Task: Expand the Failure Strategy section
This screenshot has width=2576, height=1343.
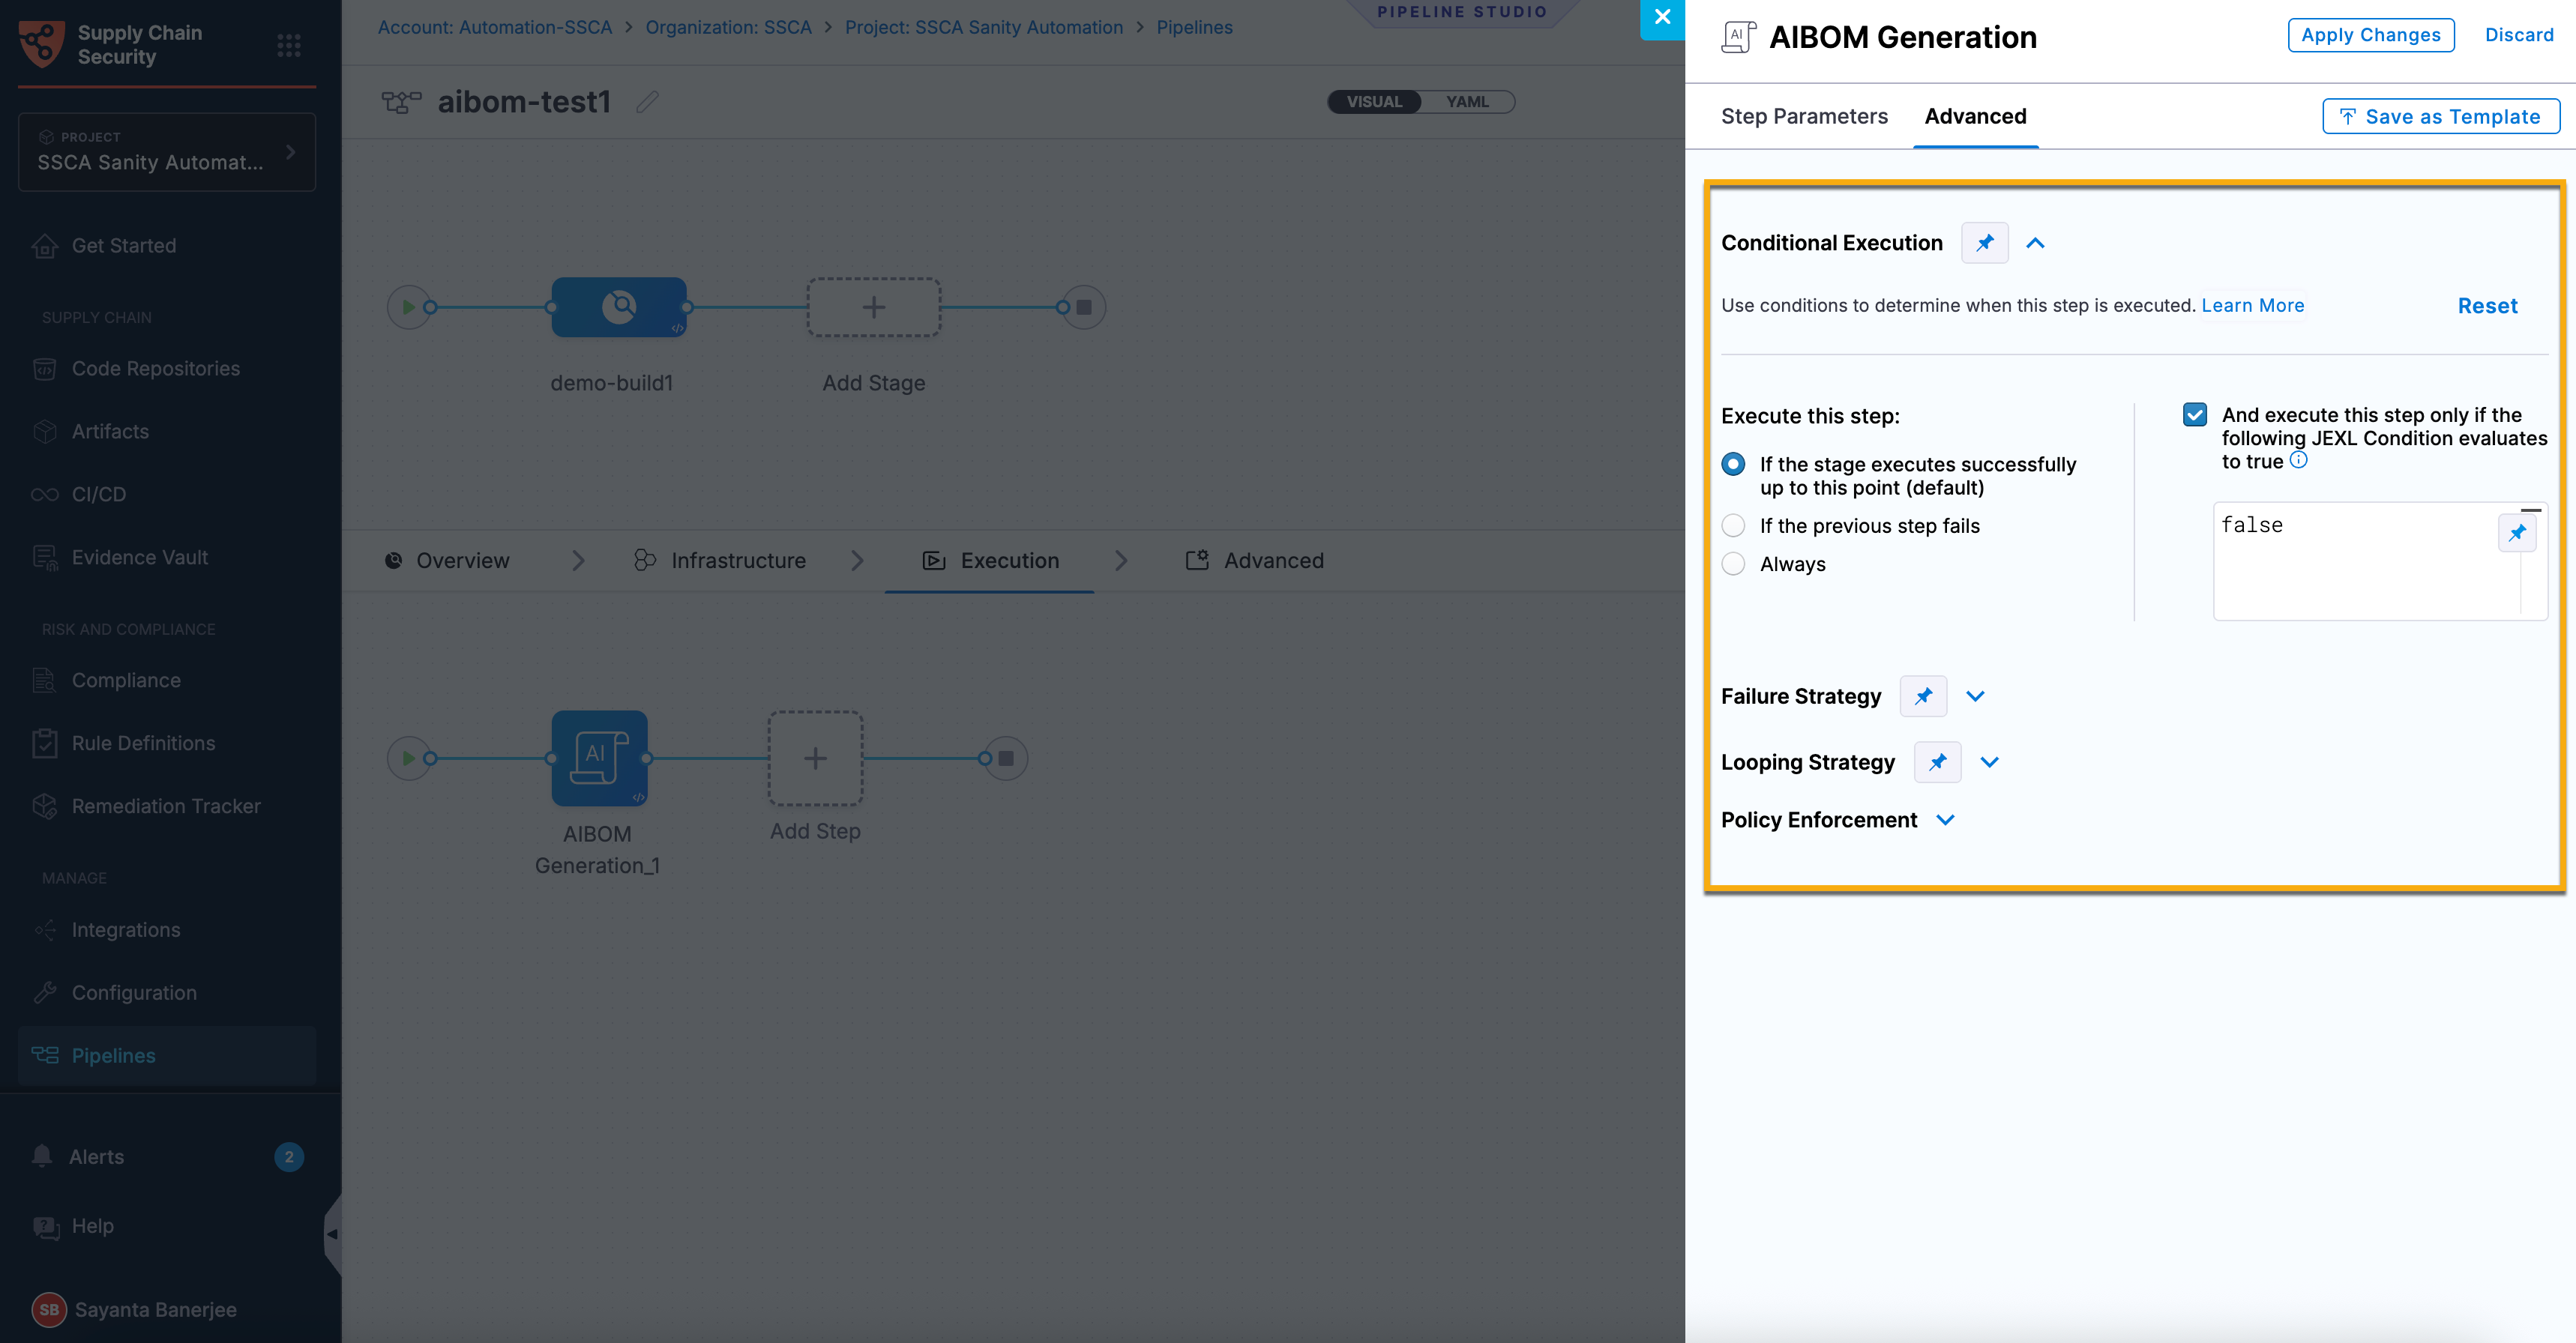Action: pos(1975,696)
